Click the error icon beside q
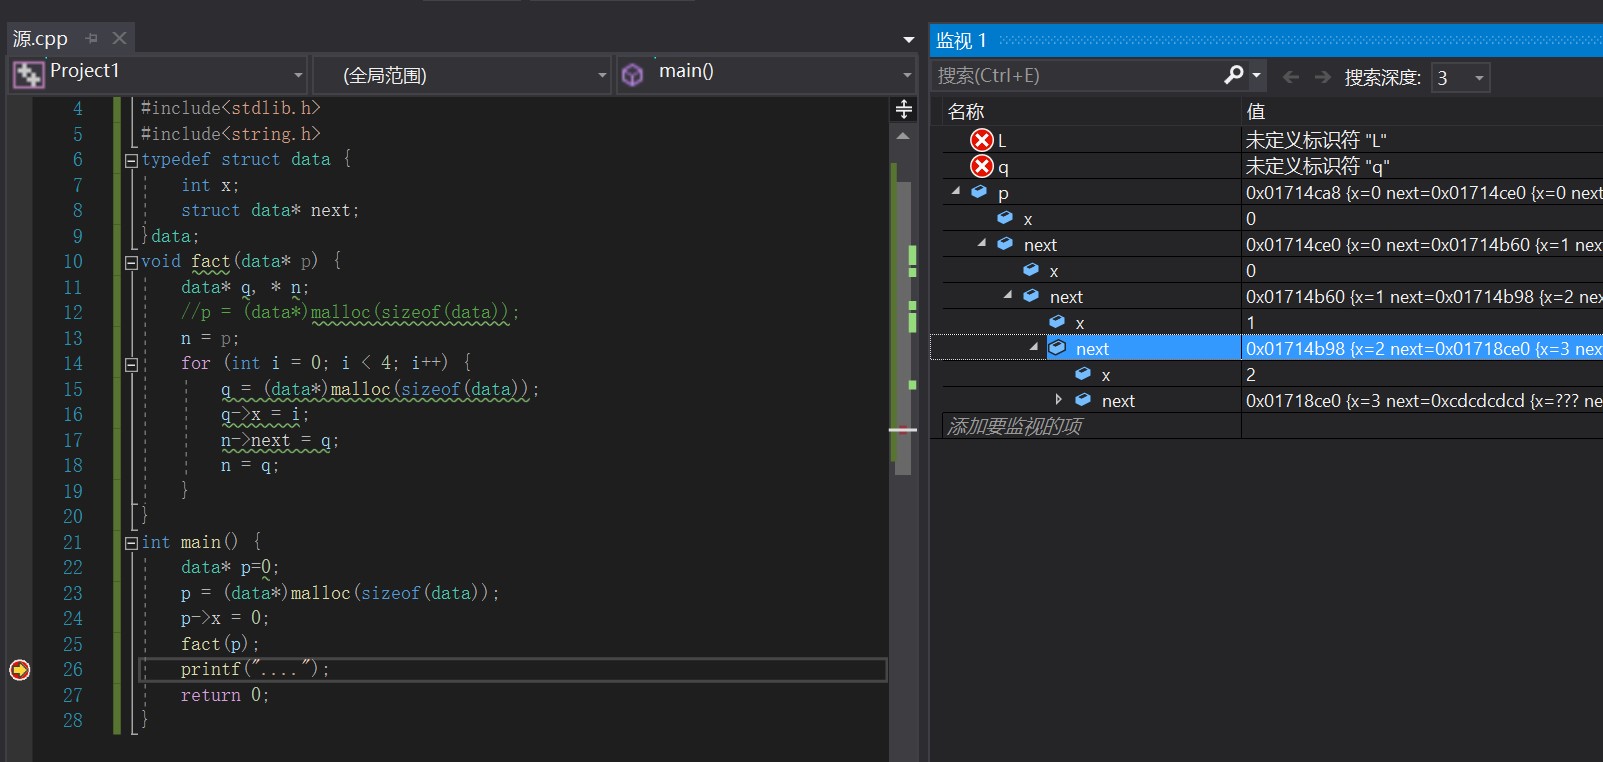The height and width of the screenshot is (762, 1603). [x=982, y=166]
